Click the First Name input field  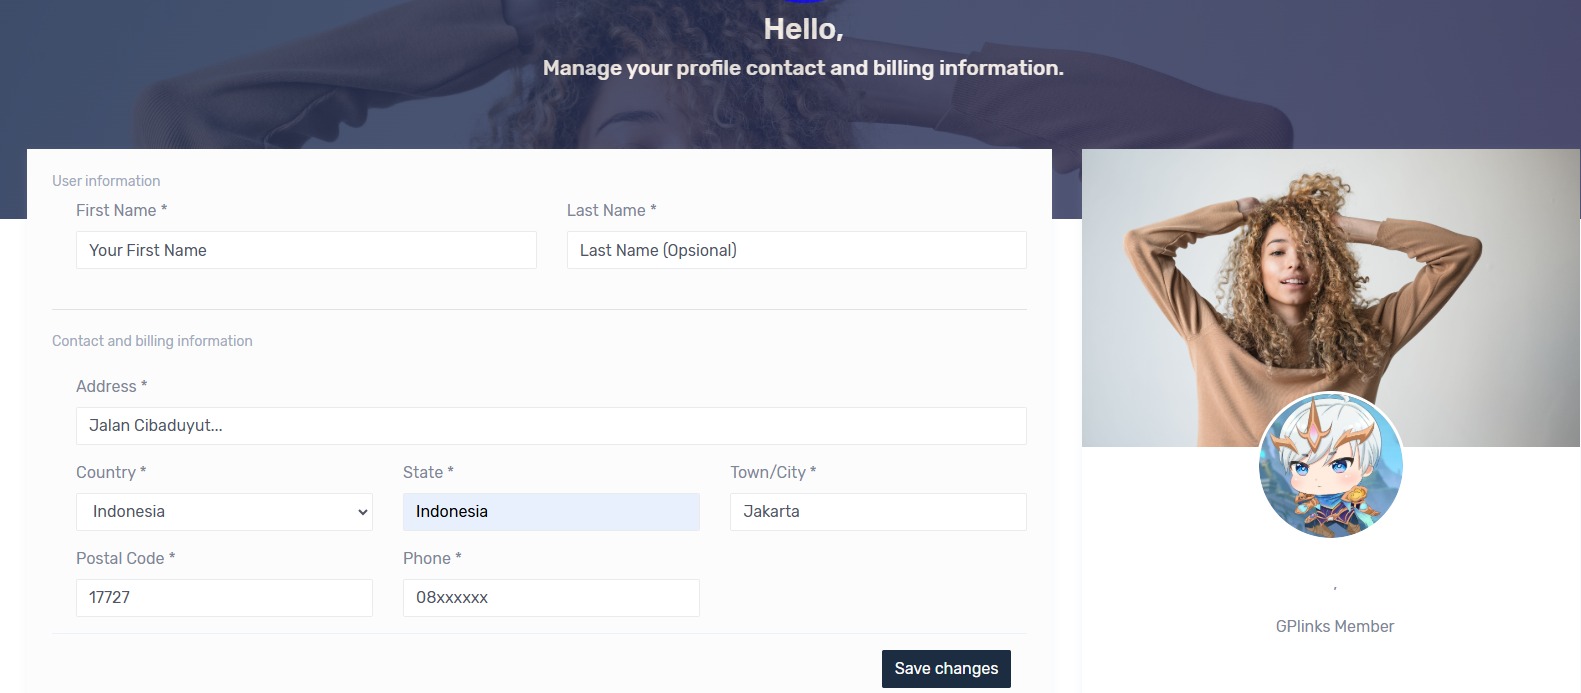click(306, 250)
